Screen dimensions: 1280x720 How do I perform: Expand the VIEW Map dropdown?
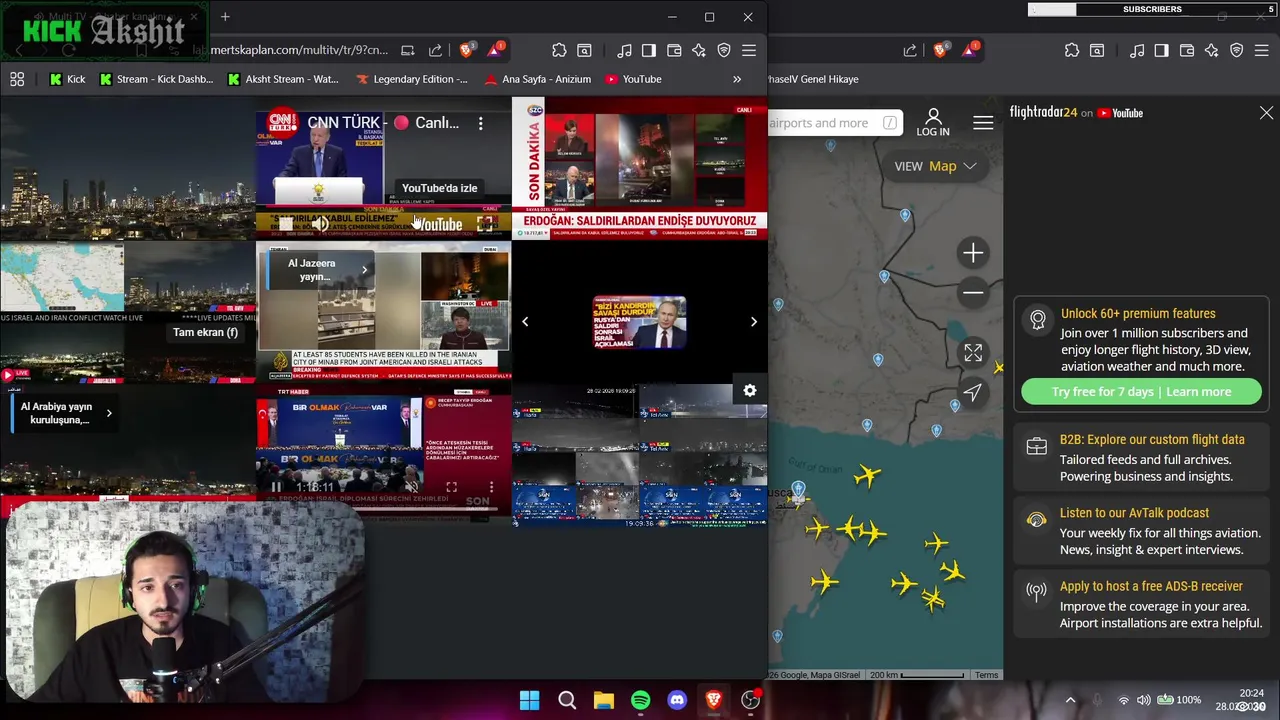pyautogui.click(x=935, y=166)
